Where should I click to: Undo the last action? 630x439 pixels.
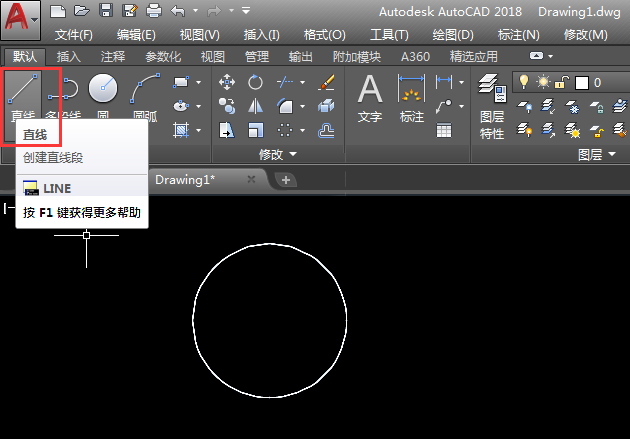(x=178, y=11)
